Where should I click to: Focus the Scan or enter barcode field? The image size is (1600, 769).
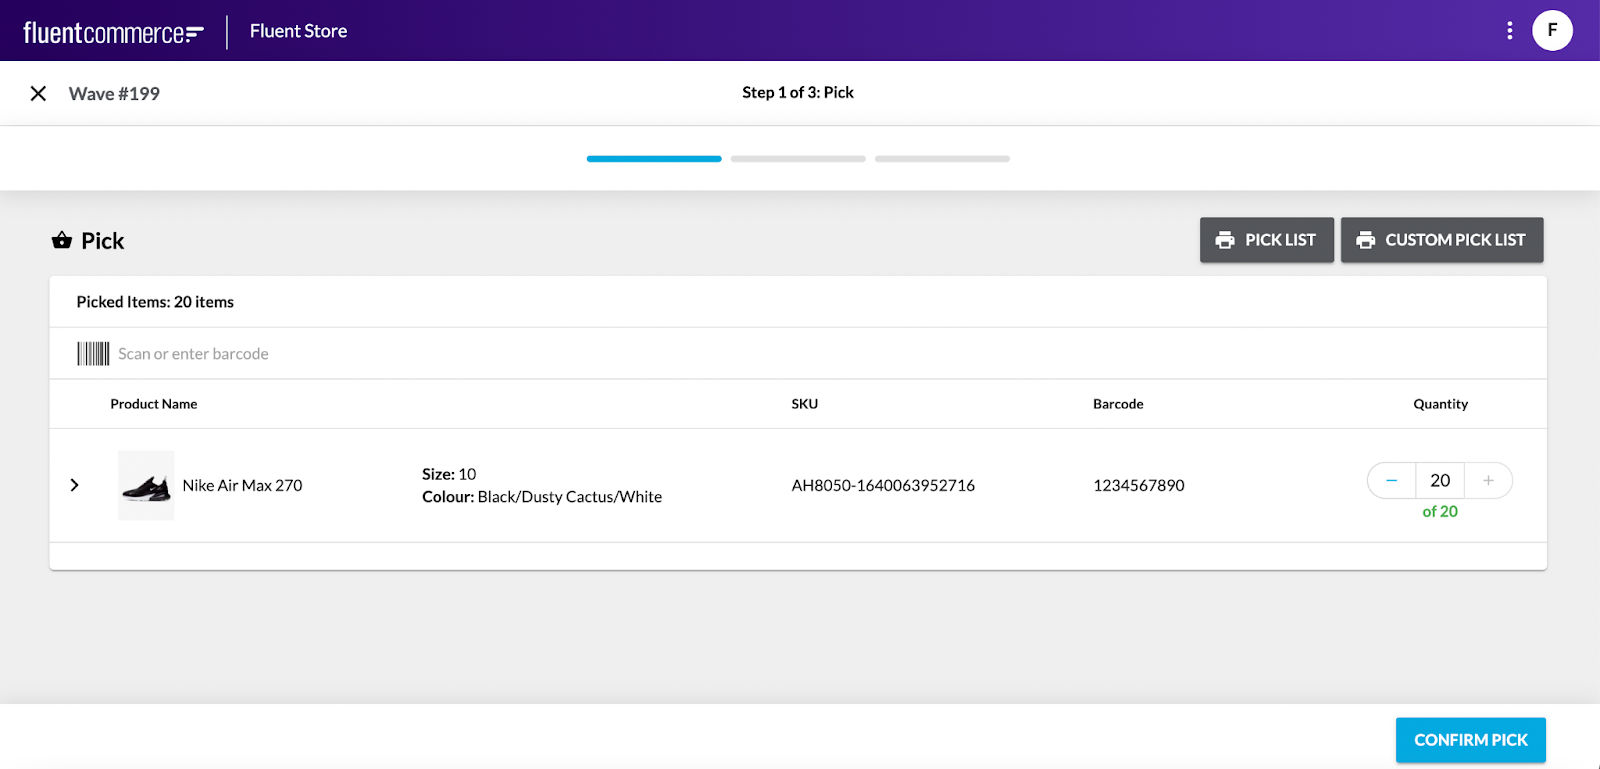point(400,354)
